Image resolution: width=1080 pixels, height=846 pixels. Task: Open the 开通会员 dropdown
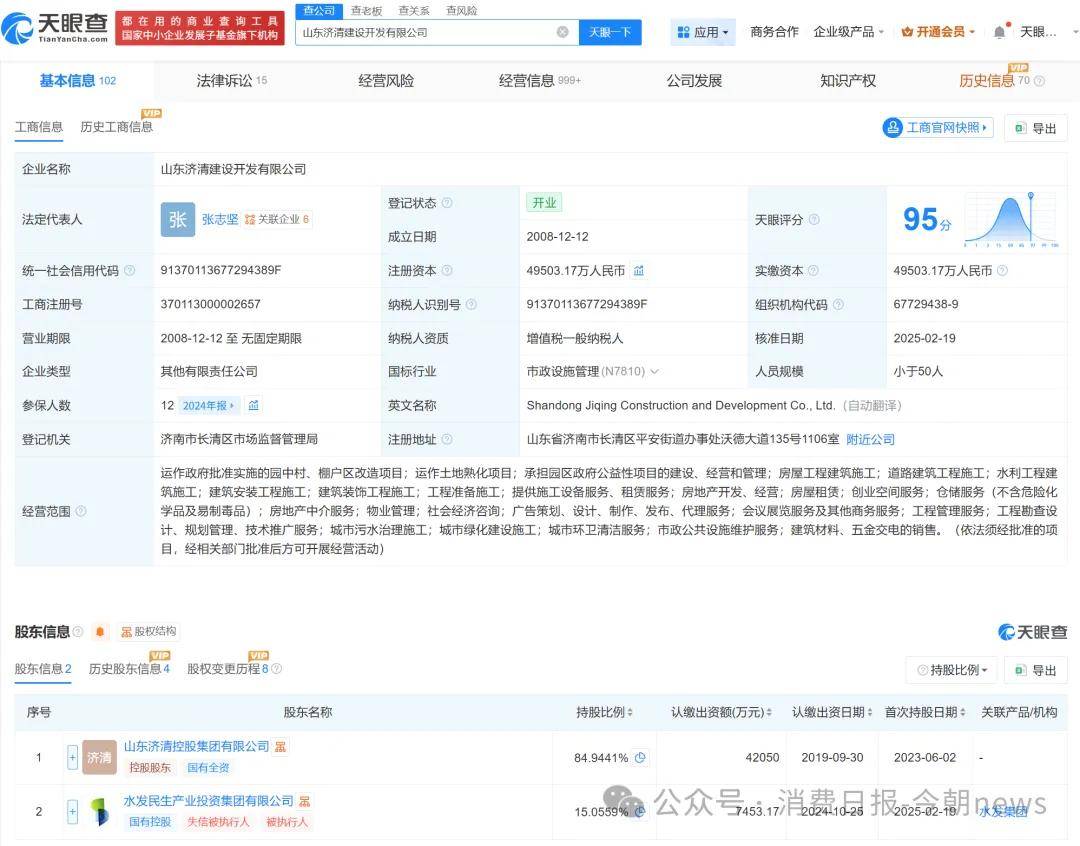pyautogui.click(x=938, y=32)
